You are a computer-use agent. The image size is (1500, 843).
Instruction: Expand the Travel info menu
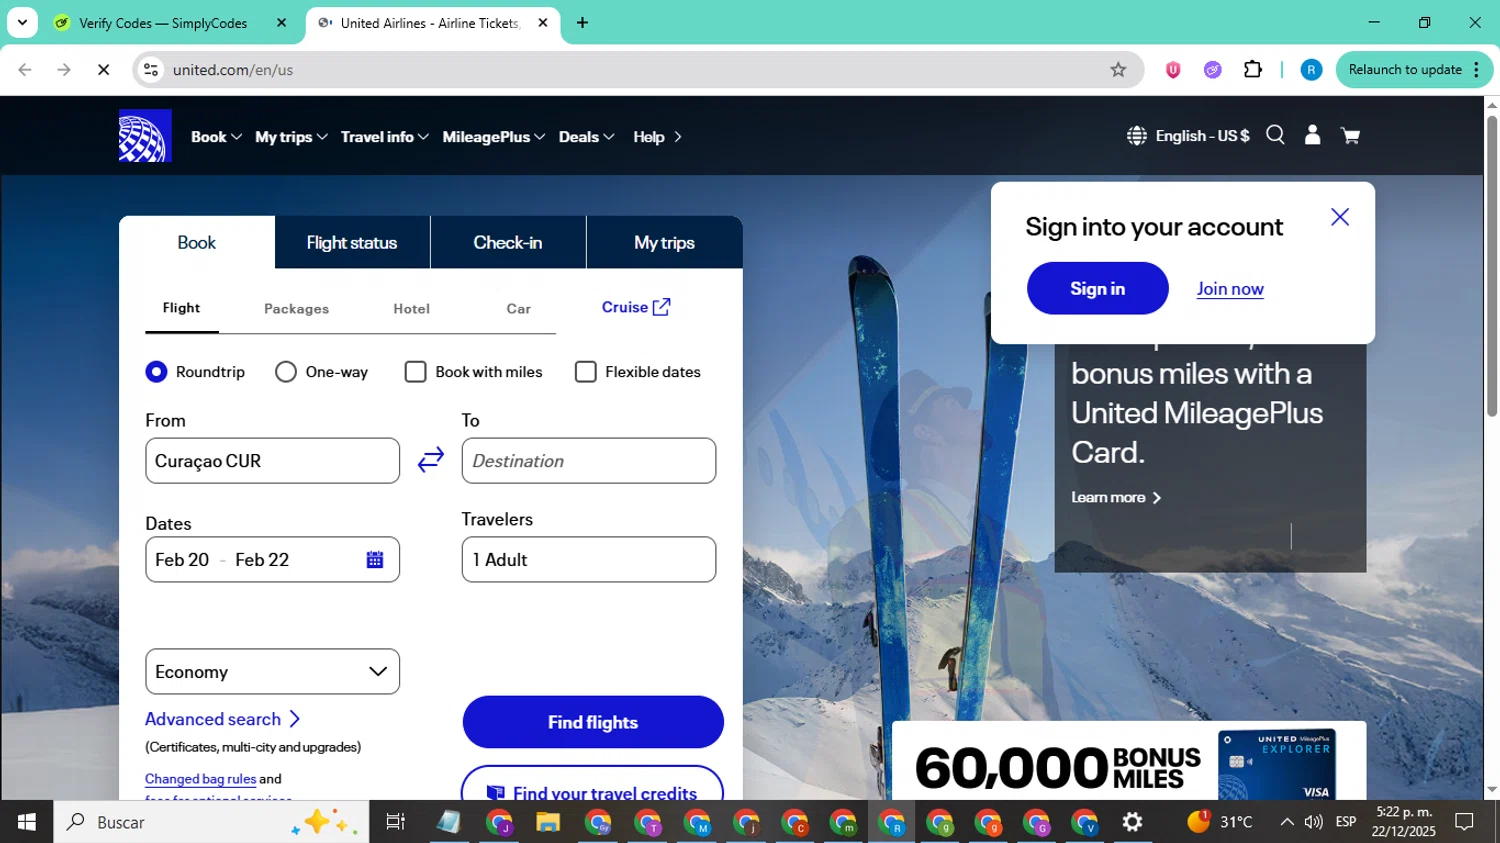[x=385, y=137]
